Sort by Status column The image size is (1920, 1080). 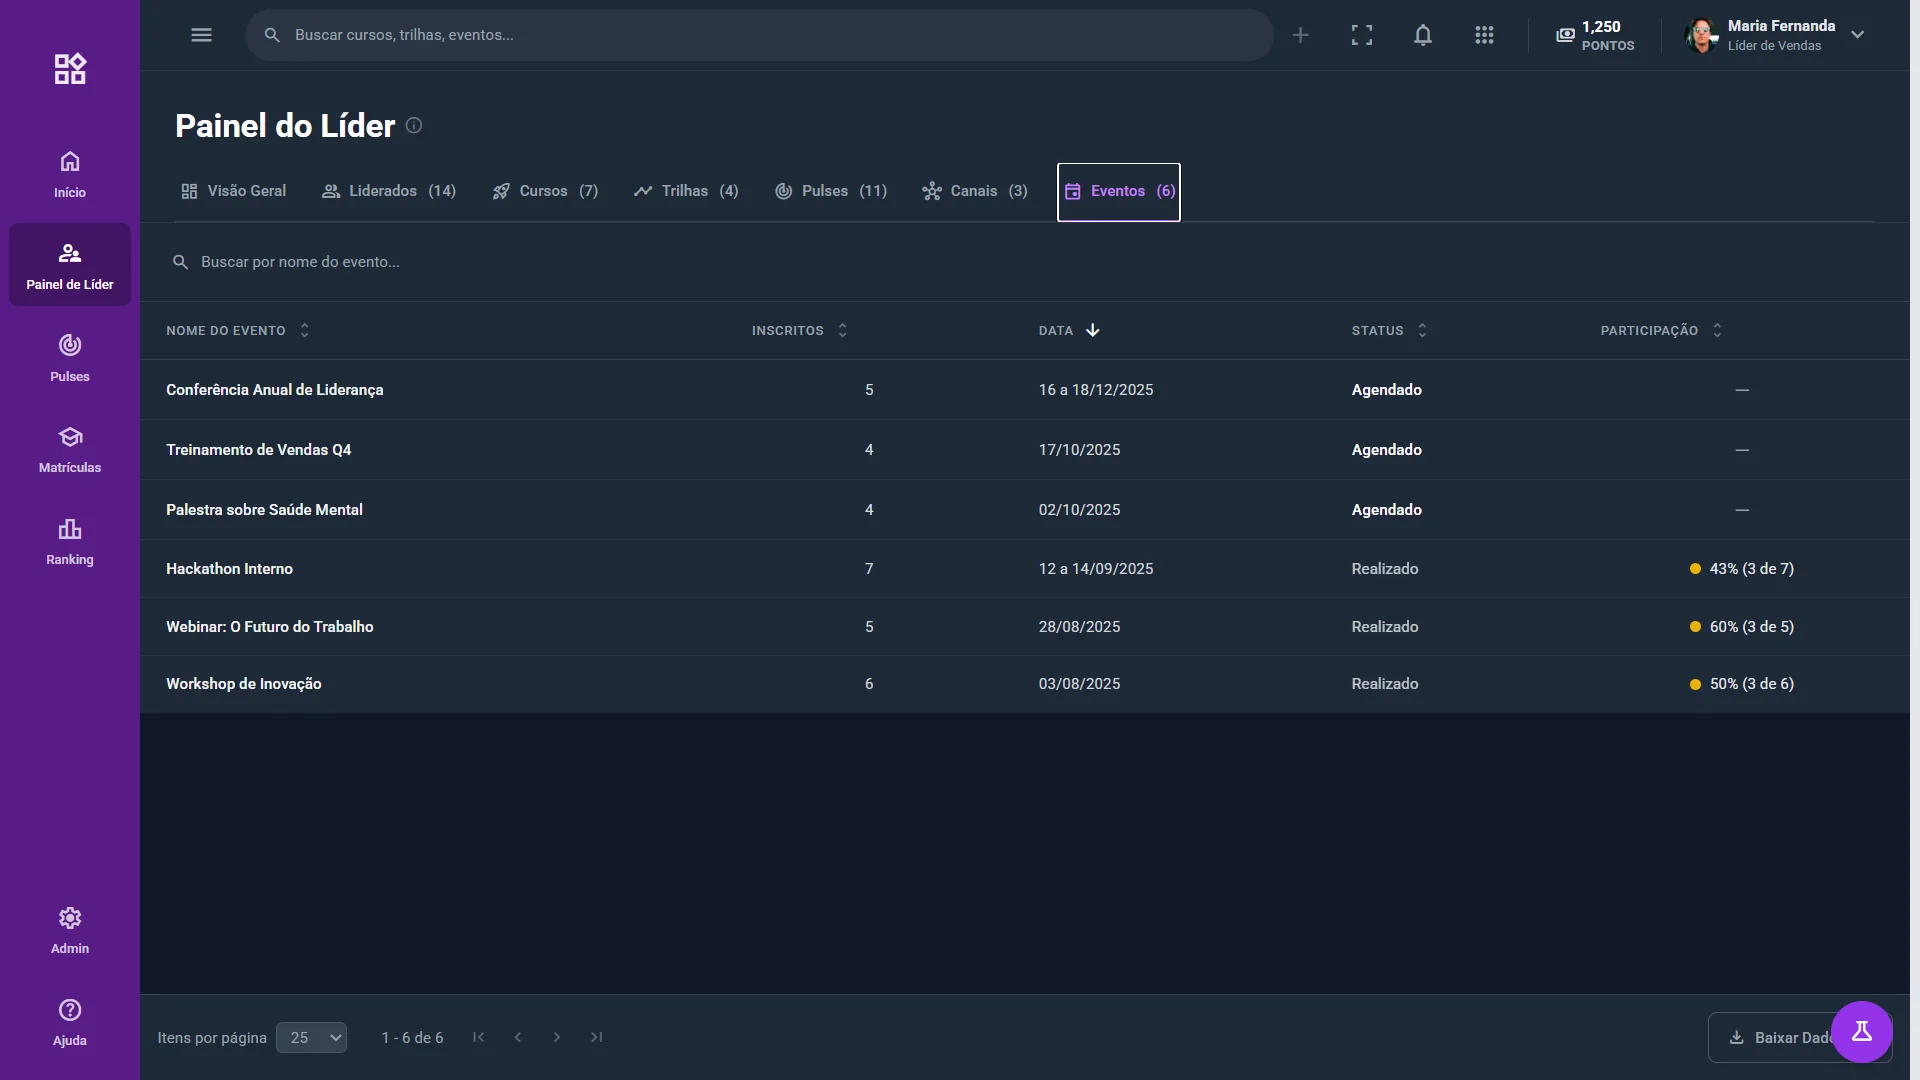[x=1389, y=331]
